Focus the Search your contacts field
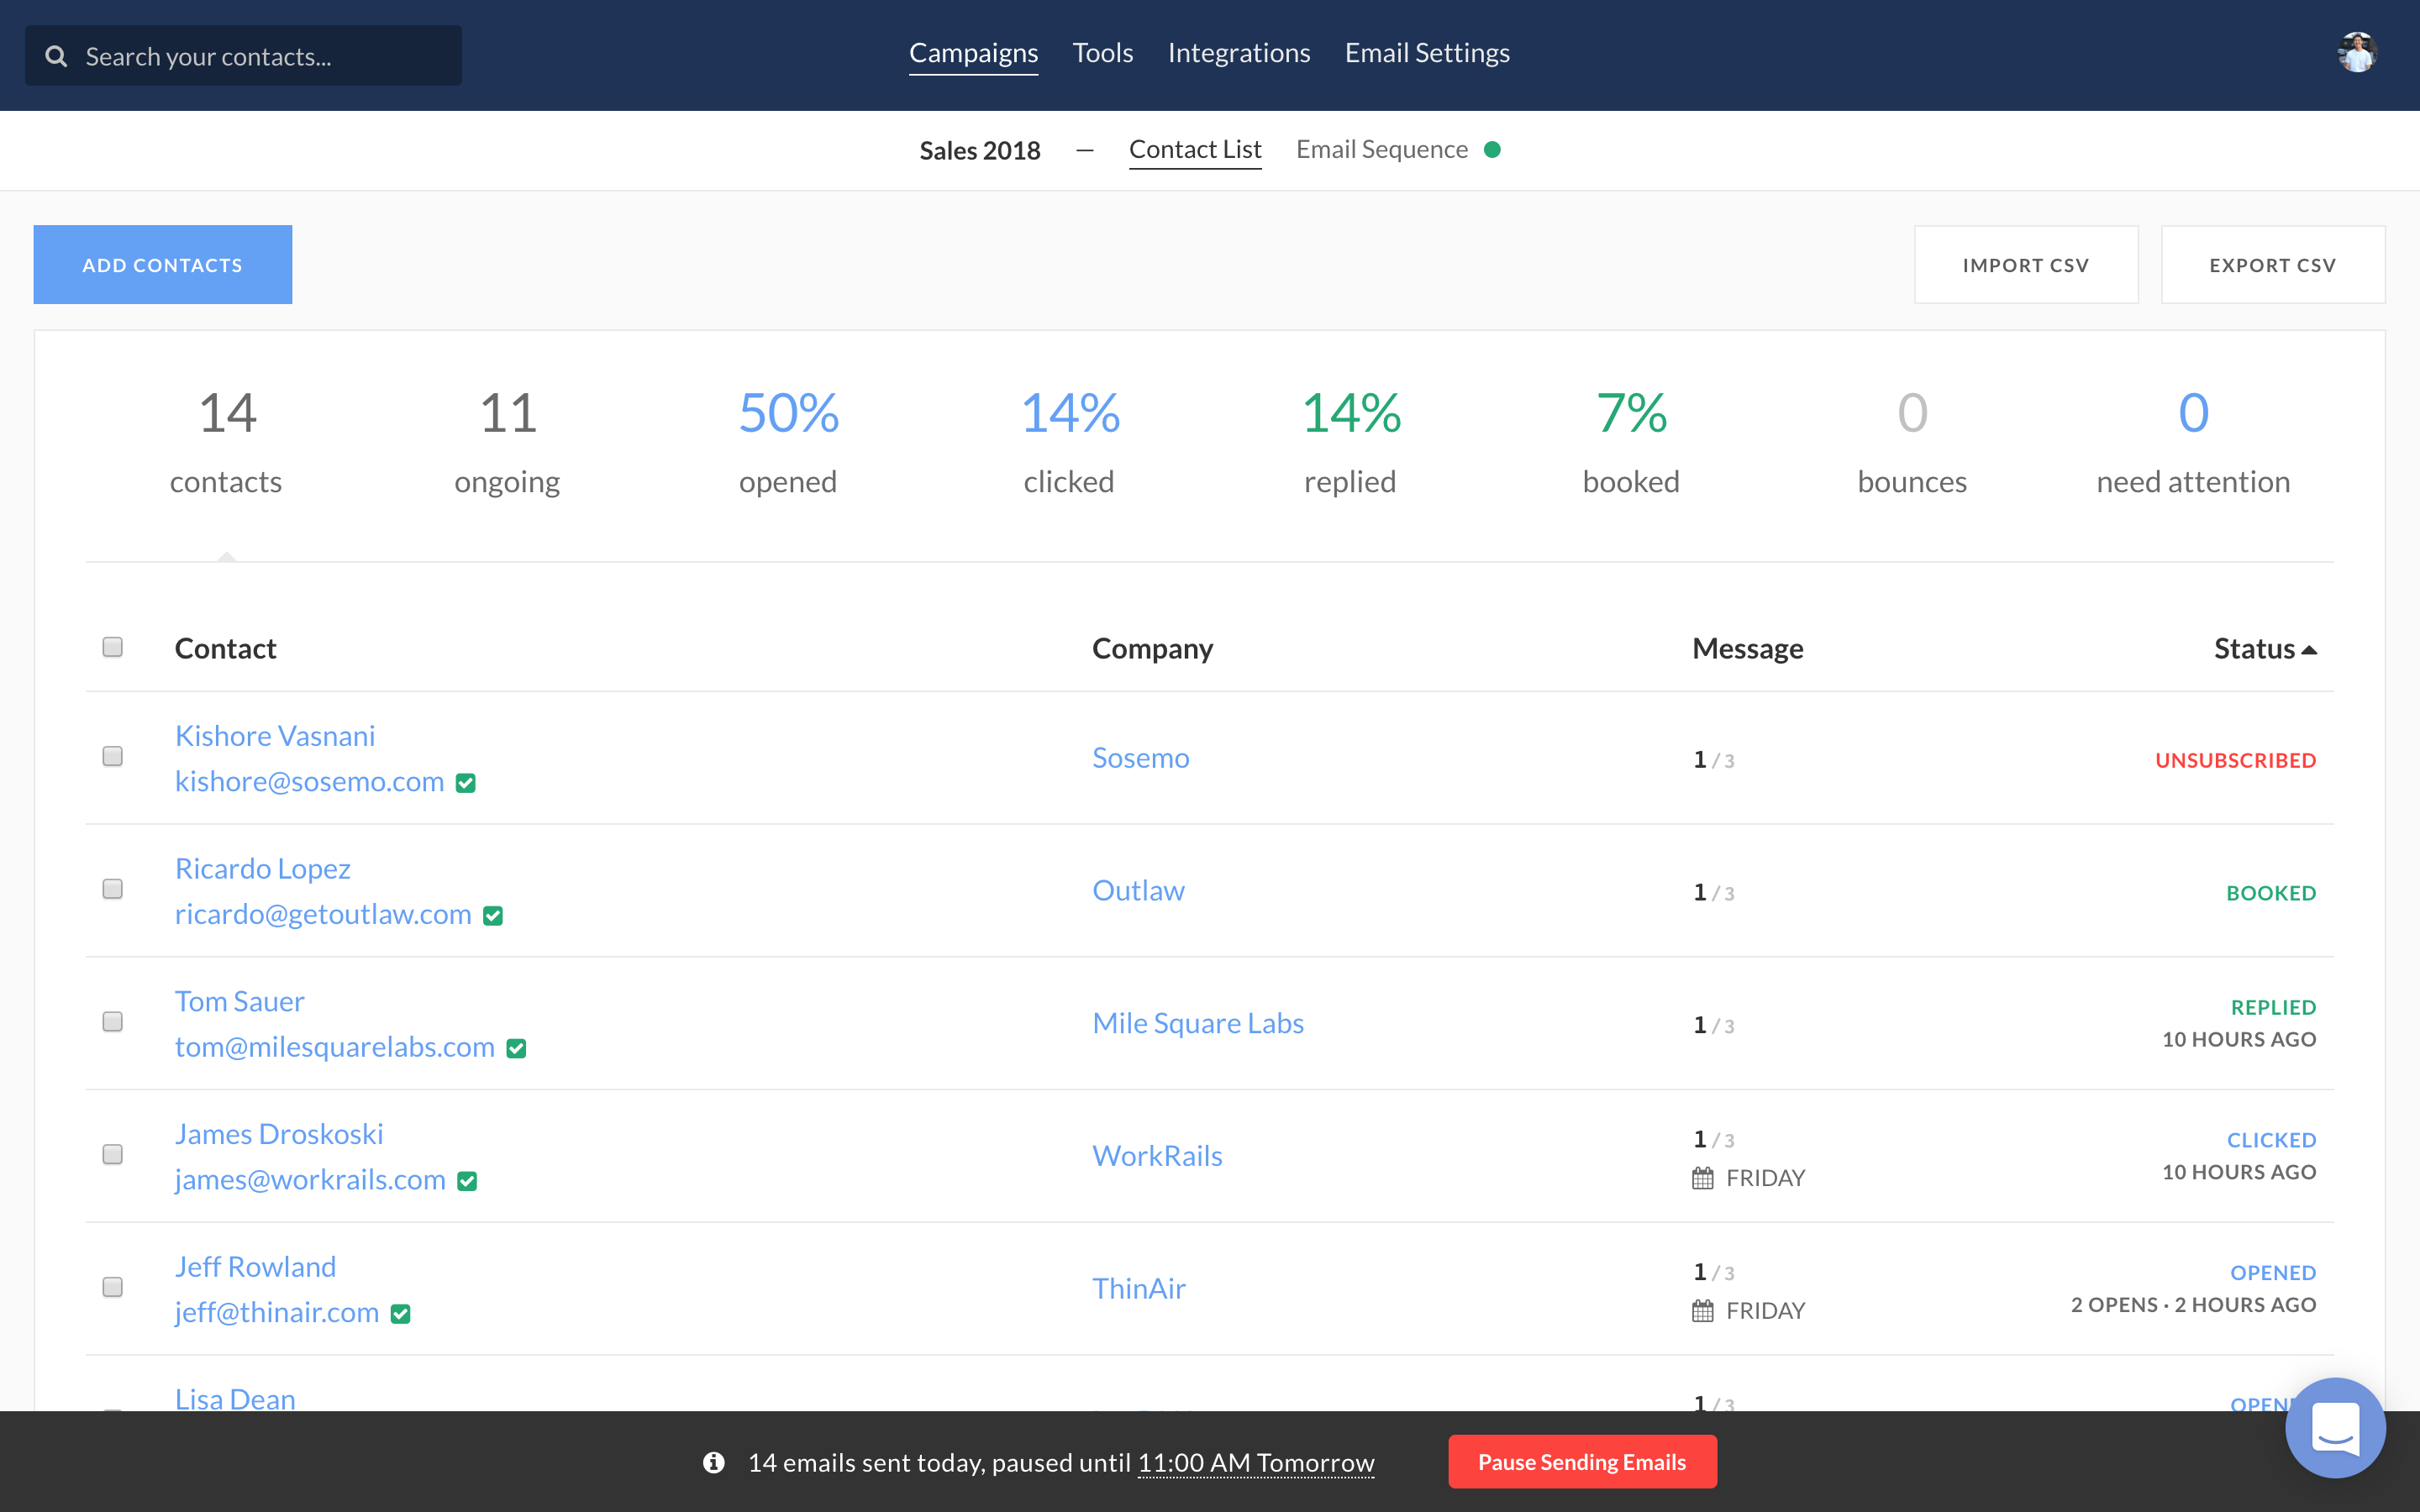Image resolution: width=2420 pixels, height=1512 pixels. [x=260, y=57]
